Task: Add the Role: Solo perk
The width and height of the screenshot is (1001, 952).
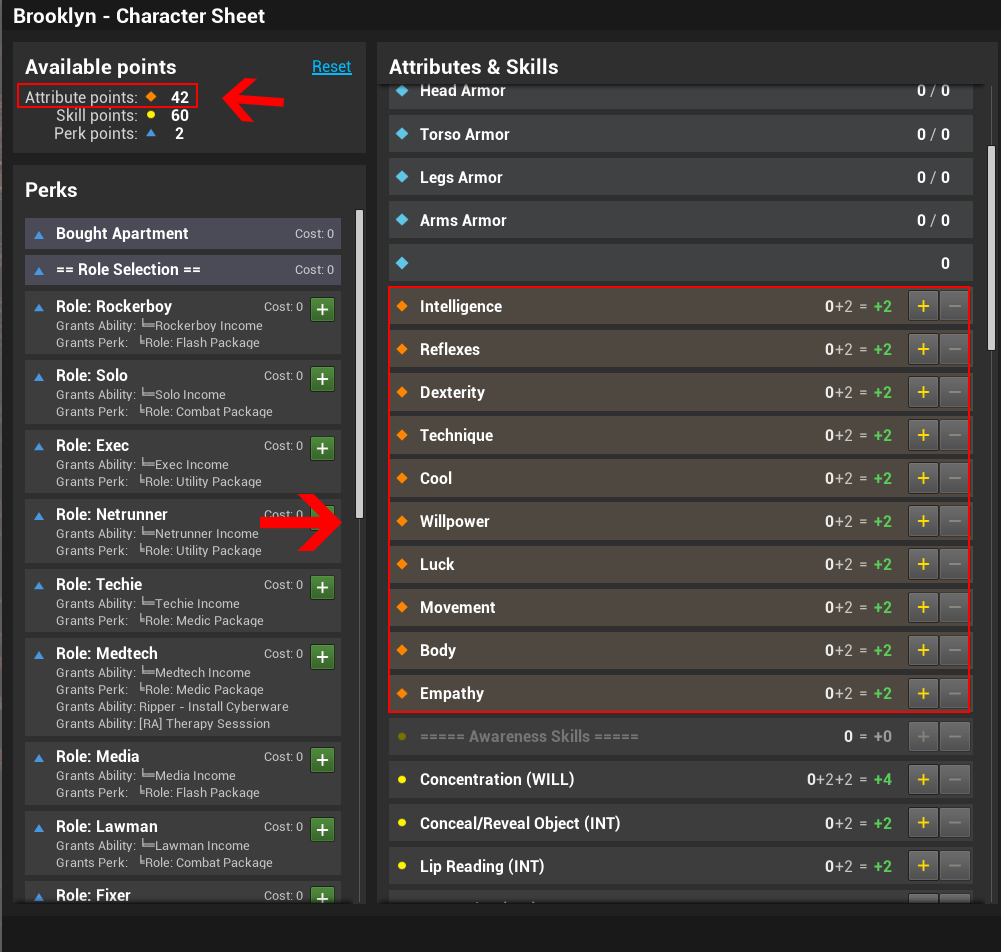Action: coord(322,379)
